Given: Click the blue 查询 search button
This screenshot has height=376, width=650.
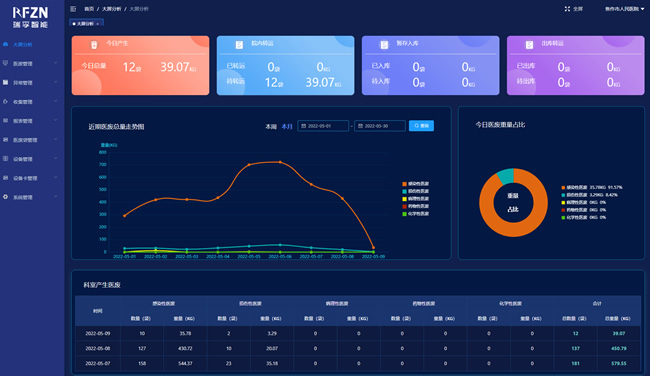Looking at the screenshot, I should pyautogui.click(x=421, y=126).
